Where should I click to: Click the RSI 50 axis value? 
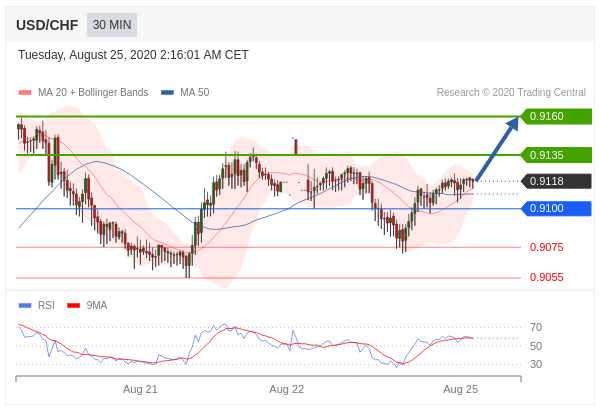click(x=536, y=346)
